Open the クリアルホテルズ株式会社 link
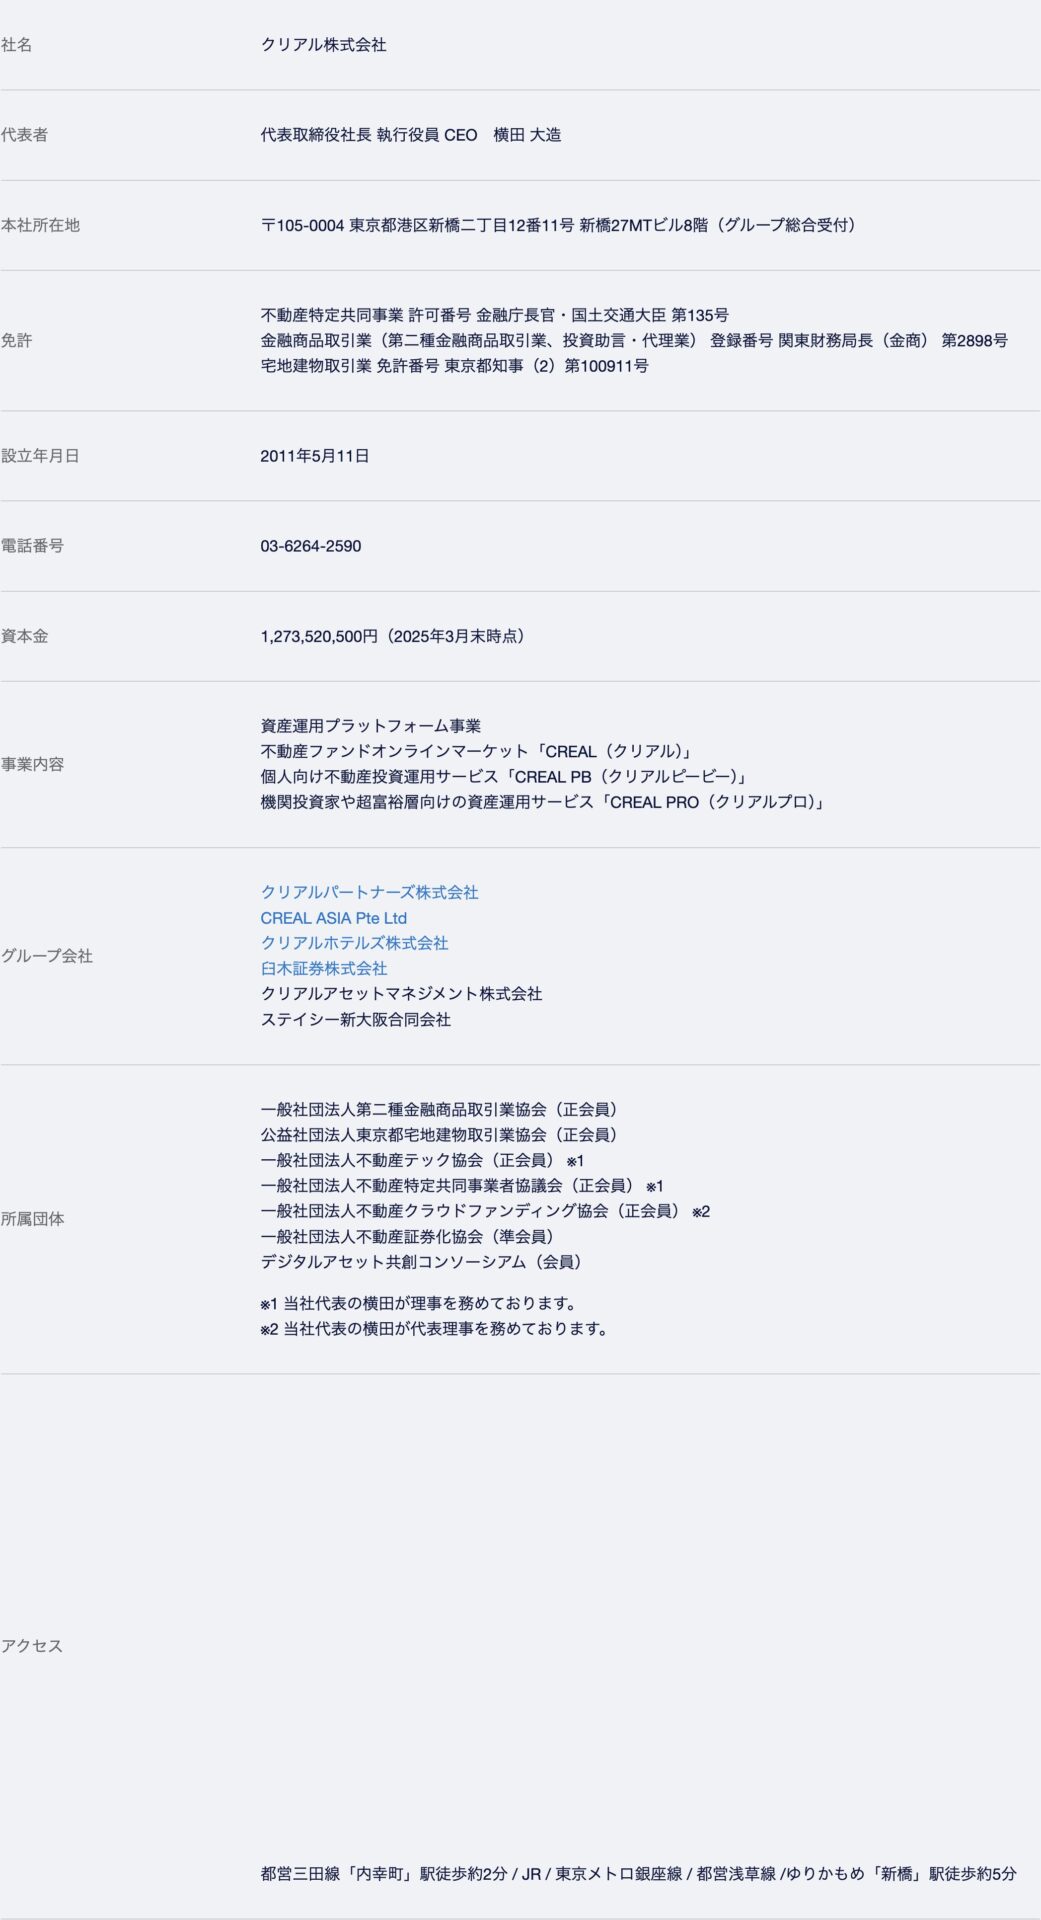The image size is (1041, 1920). 354,943
